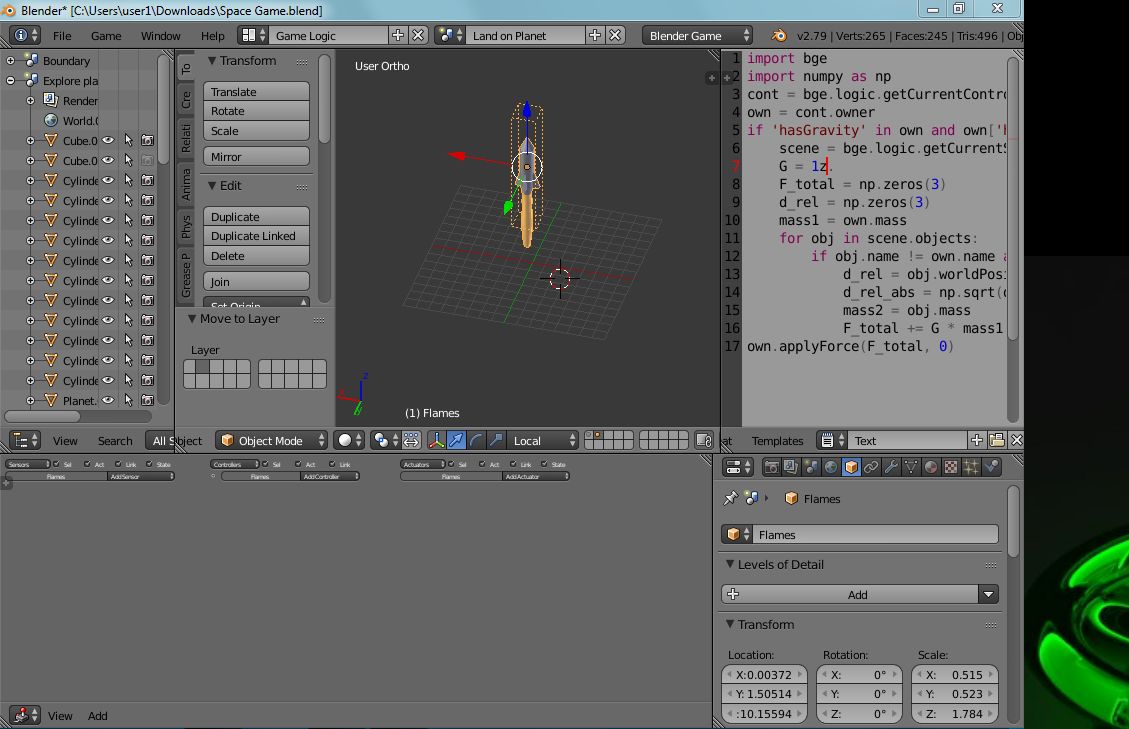
Task: Open the Modifiers tab (wrench icon)
Action: pyautogui.click(x=891, y=467)
